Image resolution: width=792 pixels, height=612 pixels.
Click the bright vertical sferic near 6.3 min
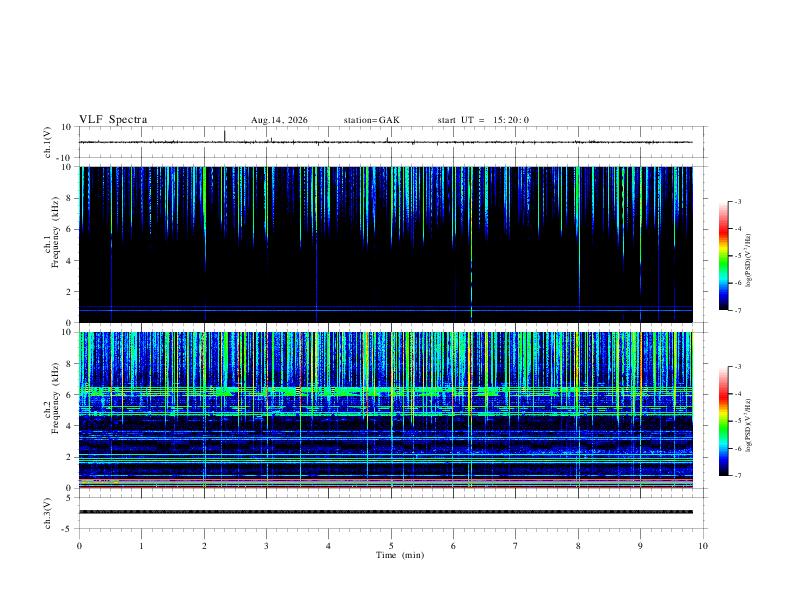(471, 244)
